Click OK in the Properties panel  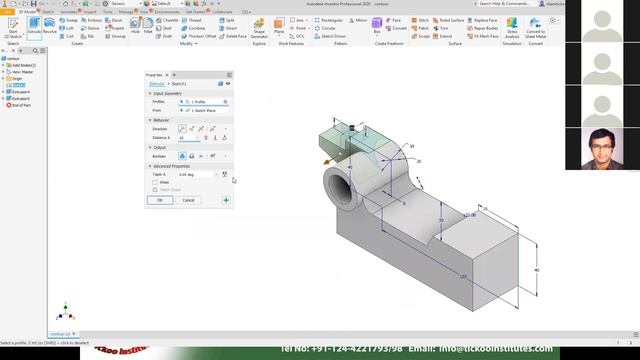tap(160, 200)
